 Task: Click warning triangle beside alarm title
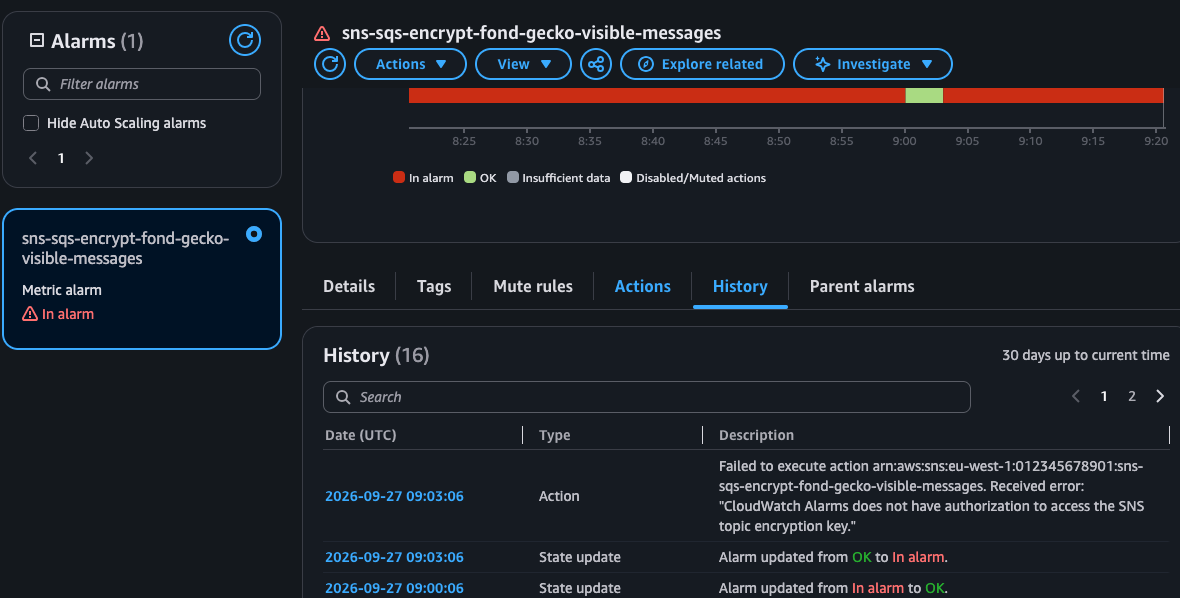[322, 33]
